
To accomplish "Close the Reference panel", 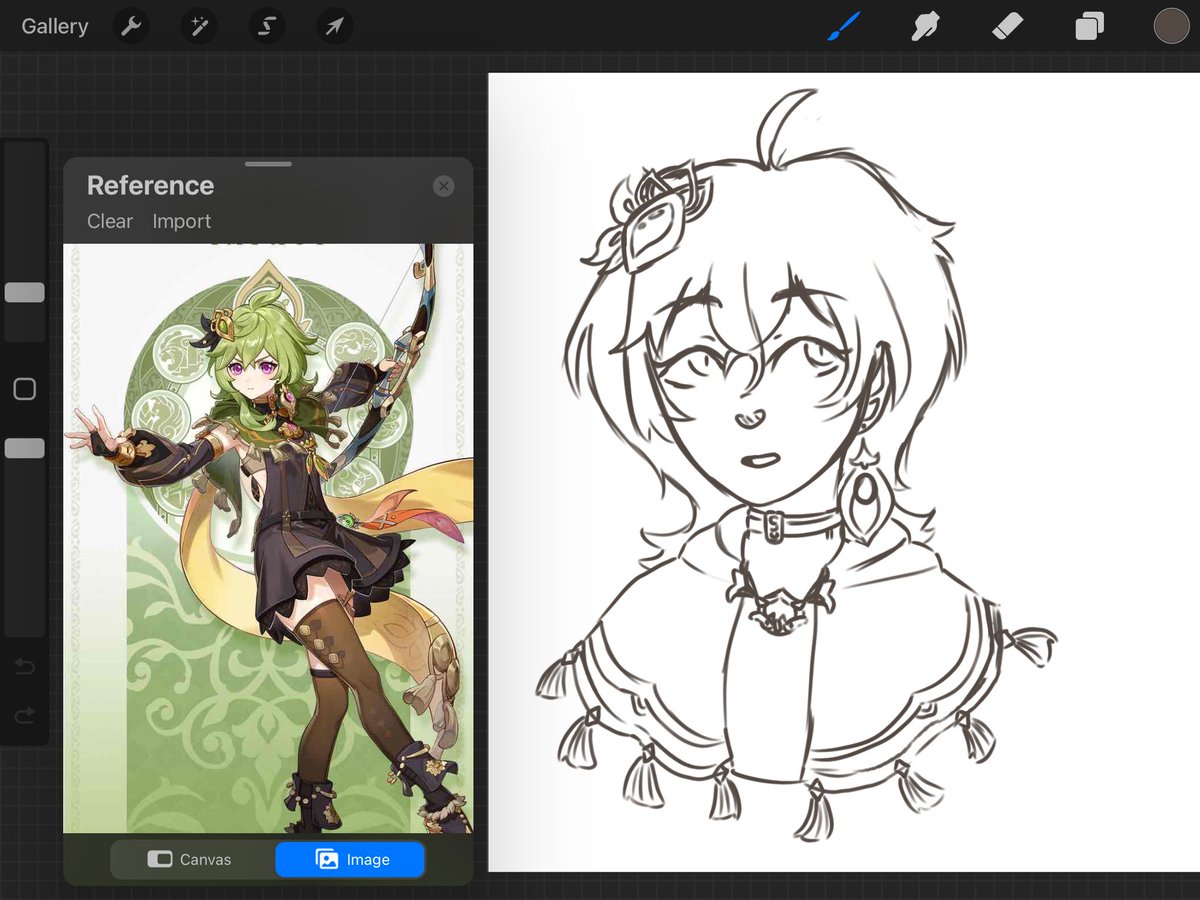I will pyautogui.click(x=444, y=186).
